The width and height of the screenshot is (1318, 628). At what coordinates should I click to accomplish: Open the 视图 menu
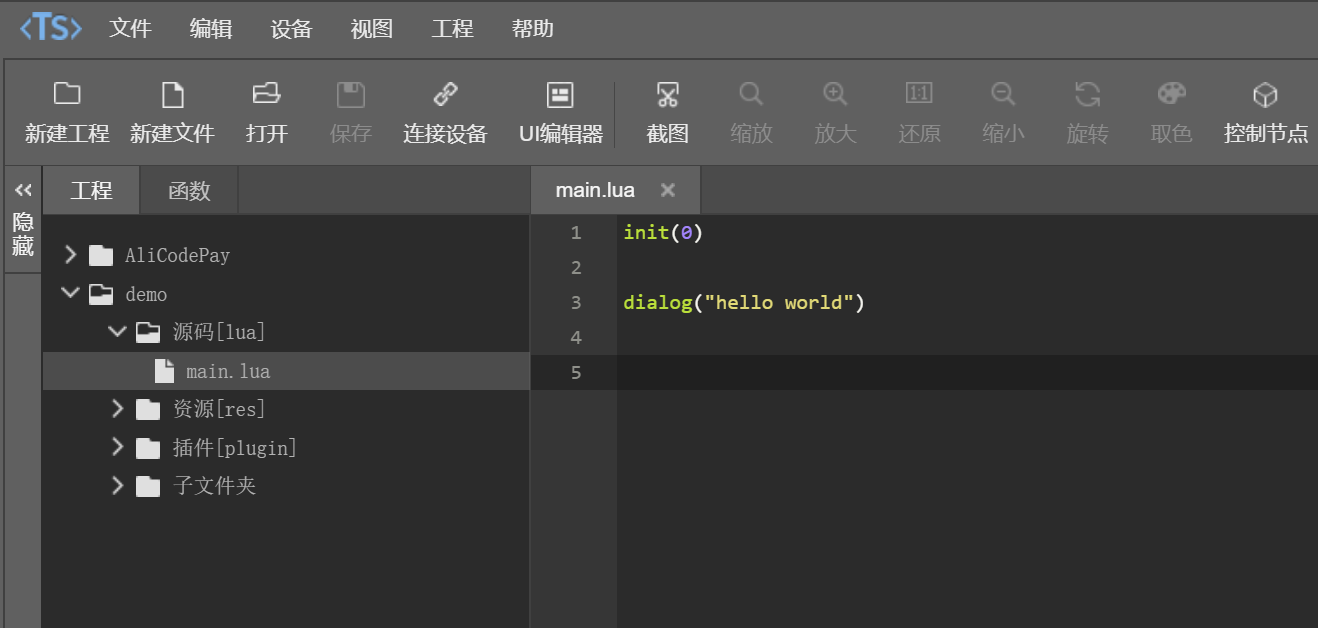coord(371,29)
